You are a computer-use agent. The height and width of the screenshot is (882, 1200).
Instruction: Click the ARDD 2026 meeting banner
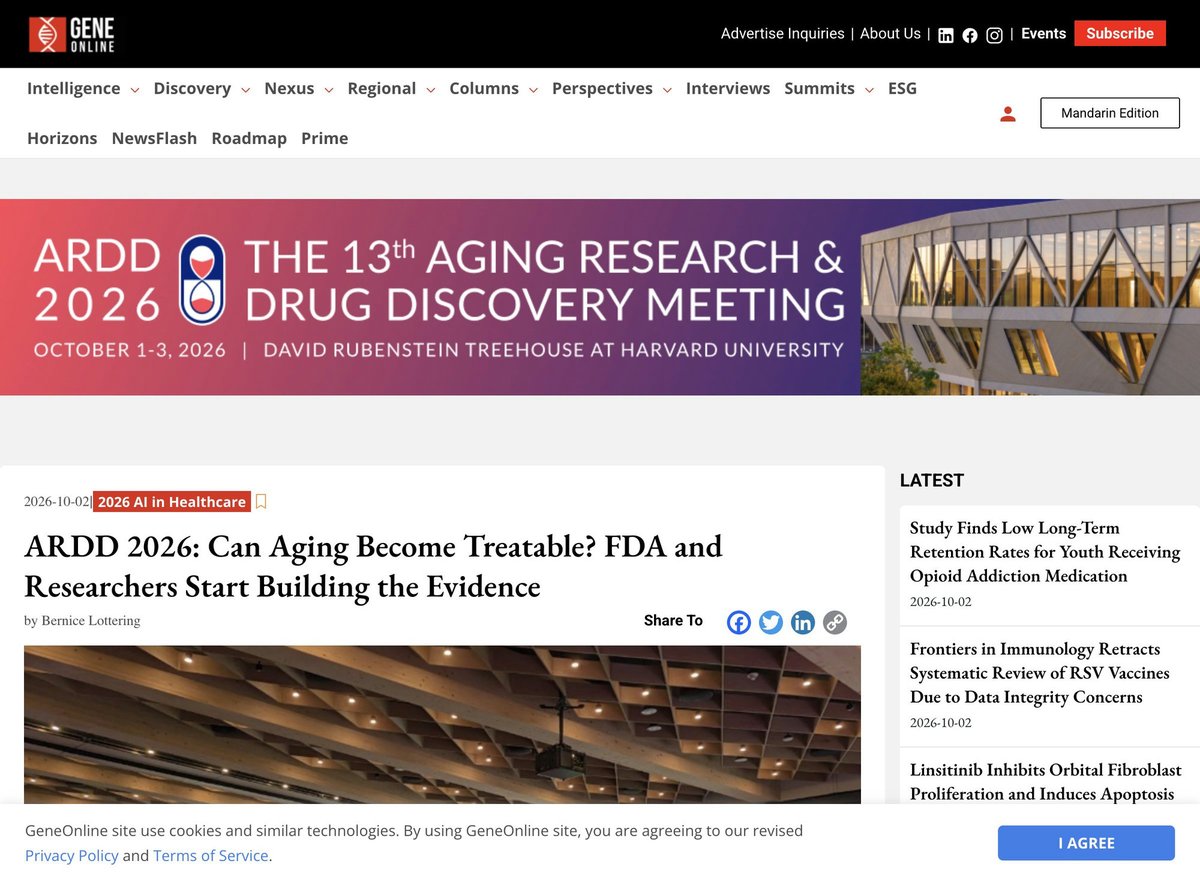600,297
